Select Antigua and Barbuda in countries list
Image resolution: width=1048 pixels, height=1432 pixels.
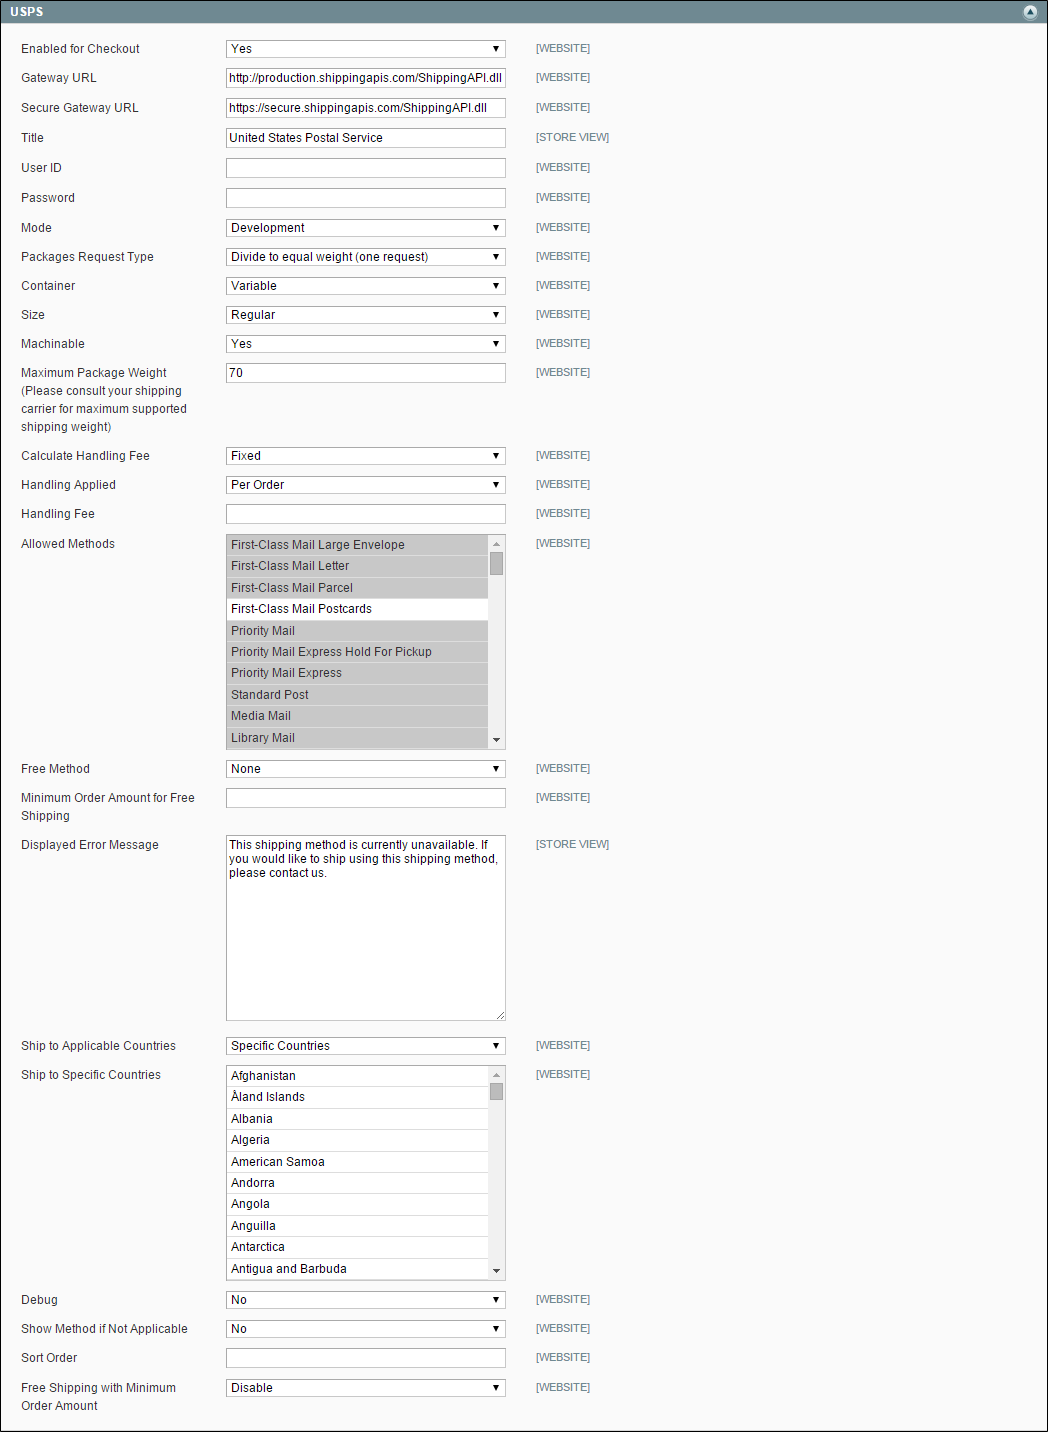(358, 1269)
